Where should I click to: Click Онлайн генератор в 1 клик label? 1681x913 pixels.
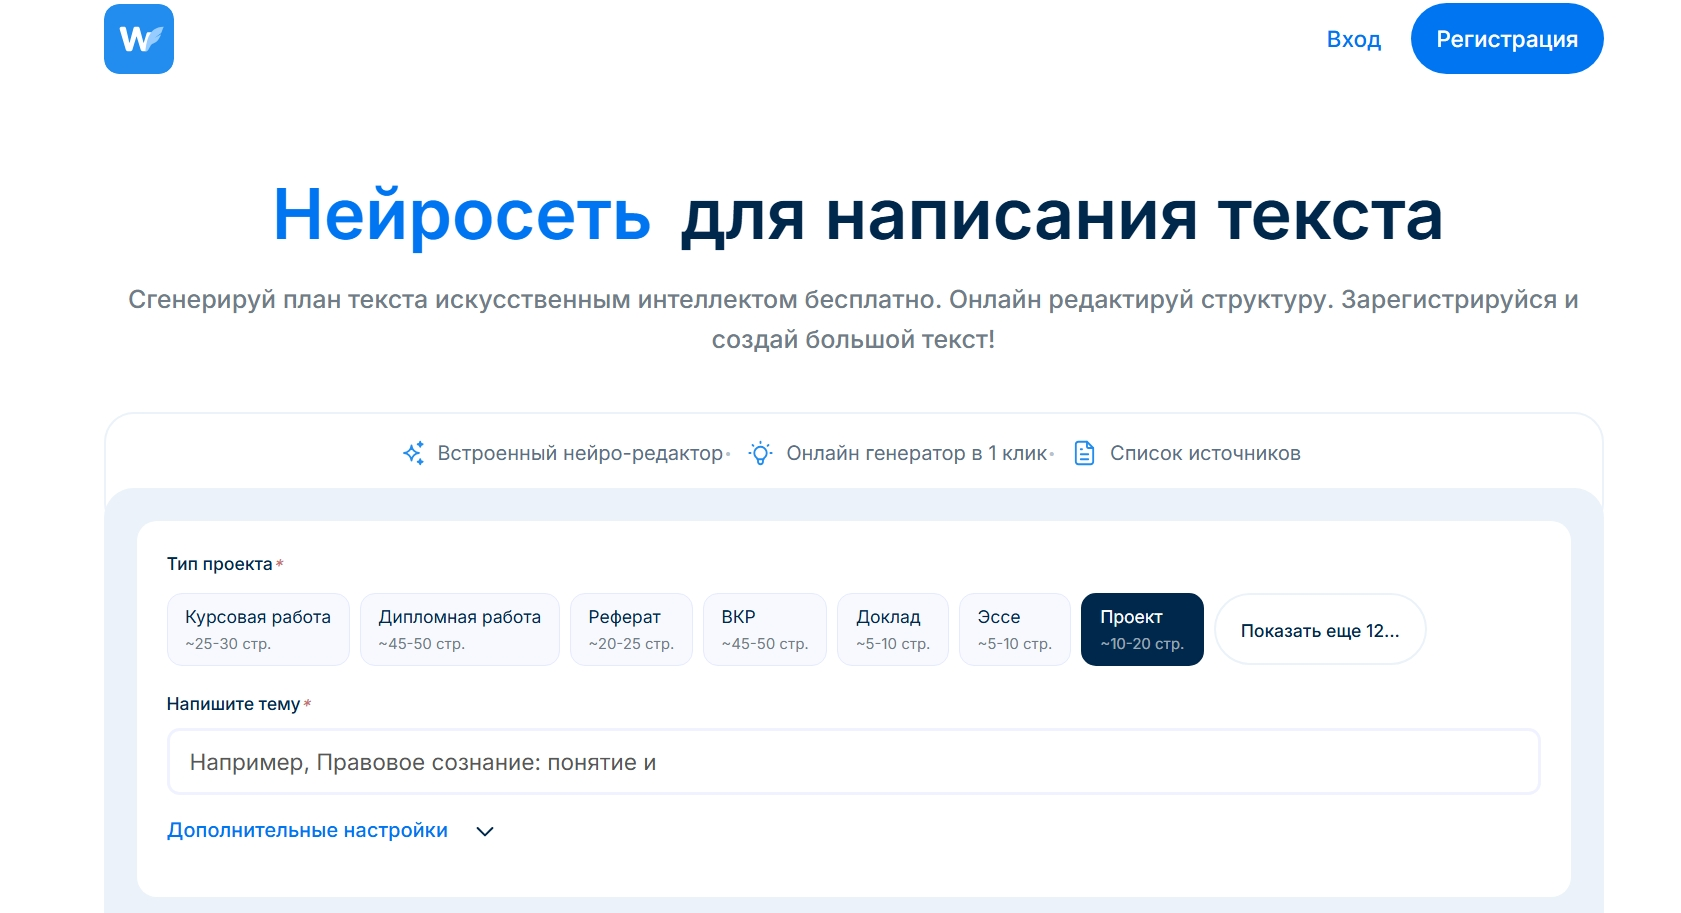pyautogui.click(x=916, y=453)
